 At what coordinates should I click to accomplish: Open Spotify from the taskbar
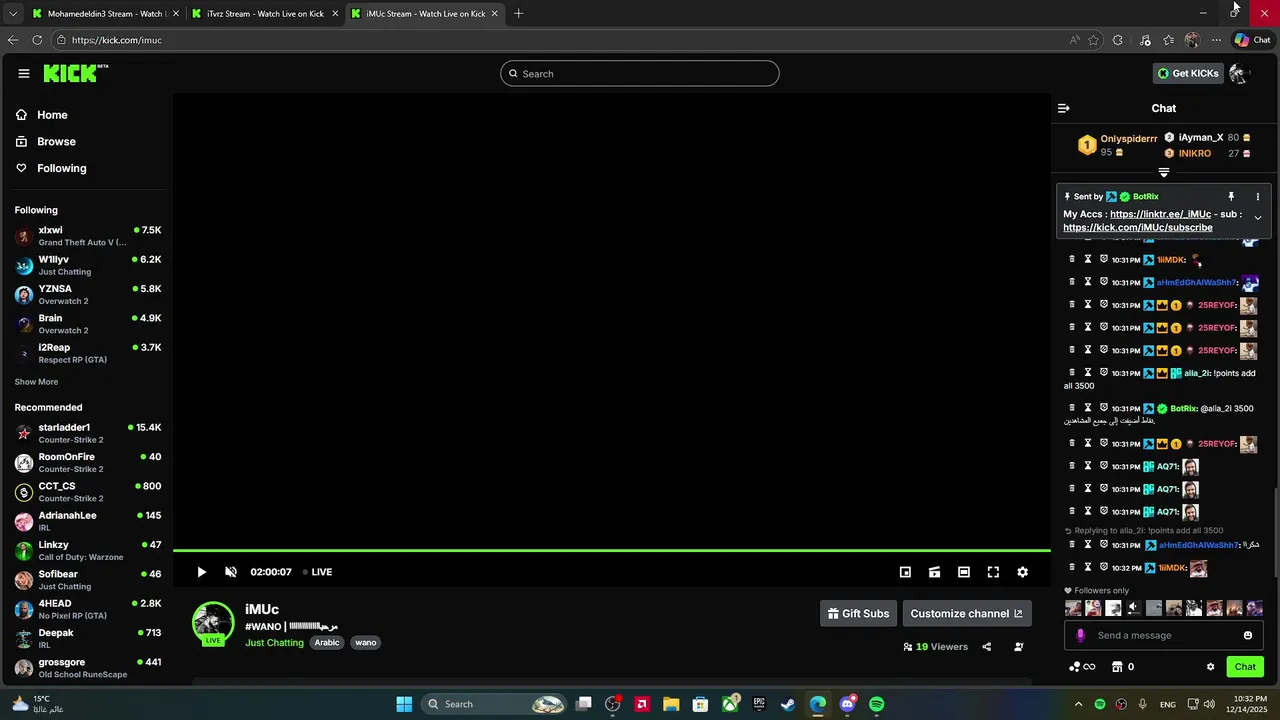876,704
